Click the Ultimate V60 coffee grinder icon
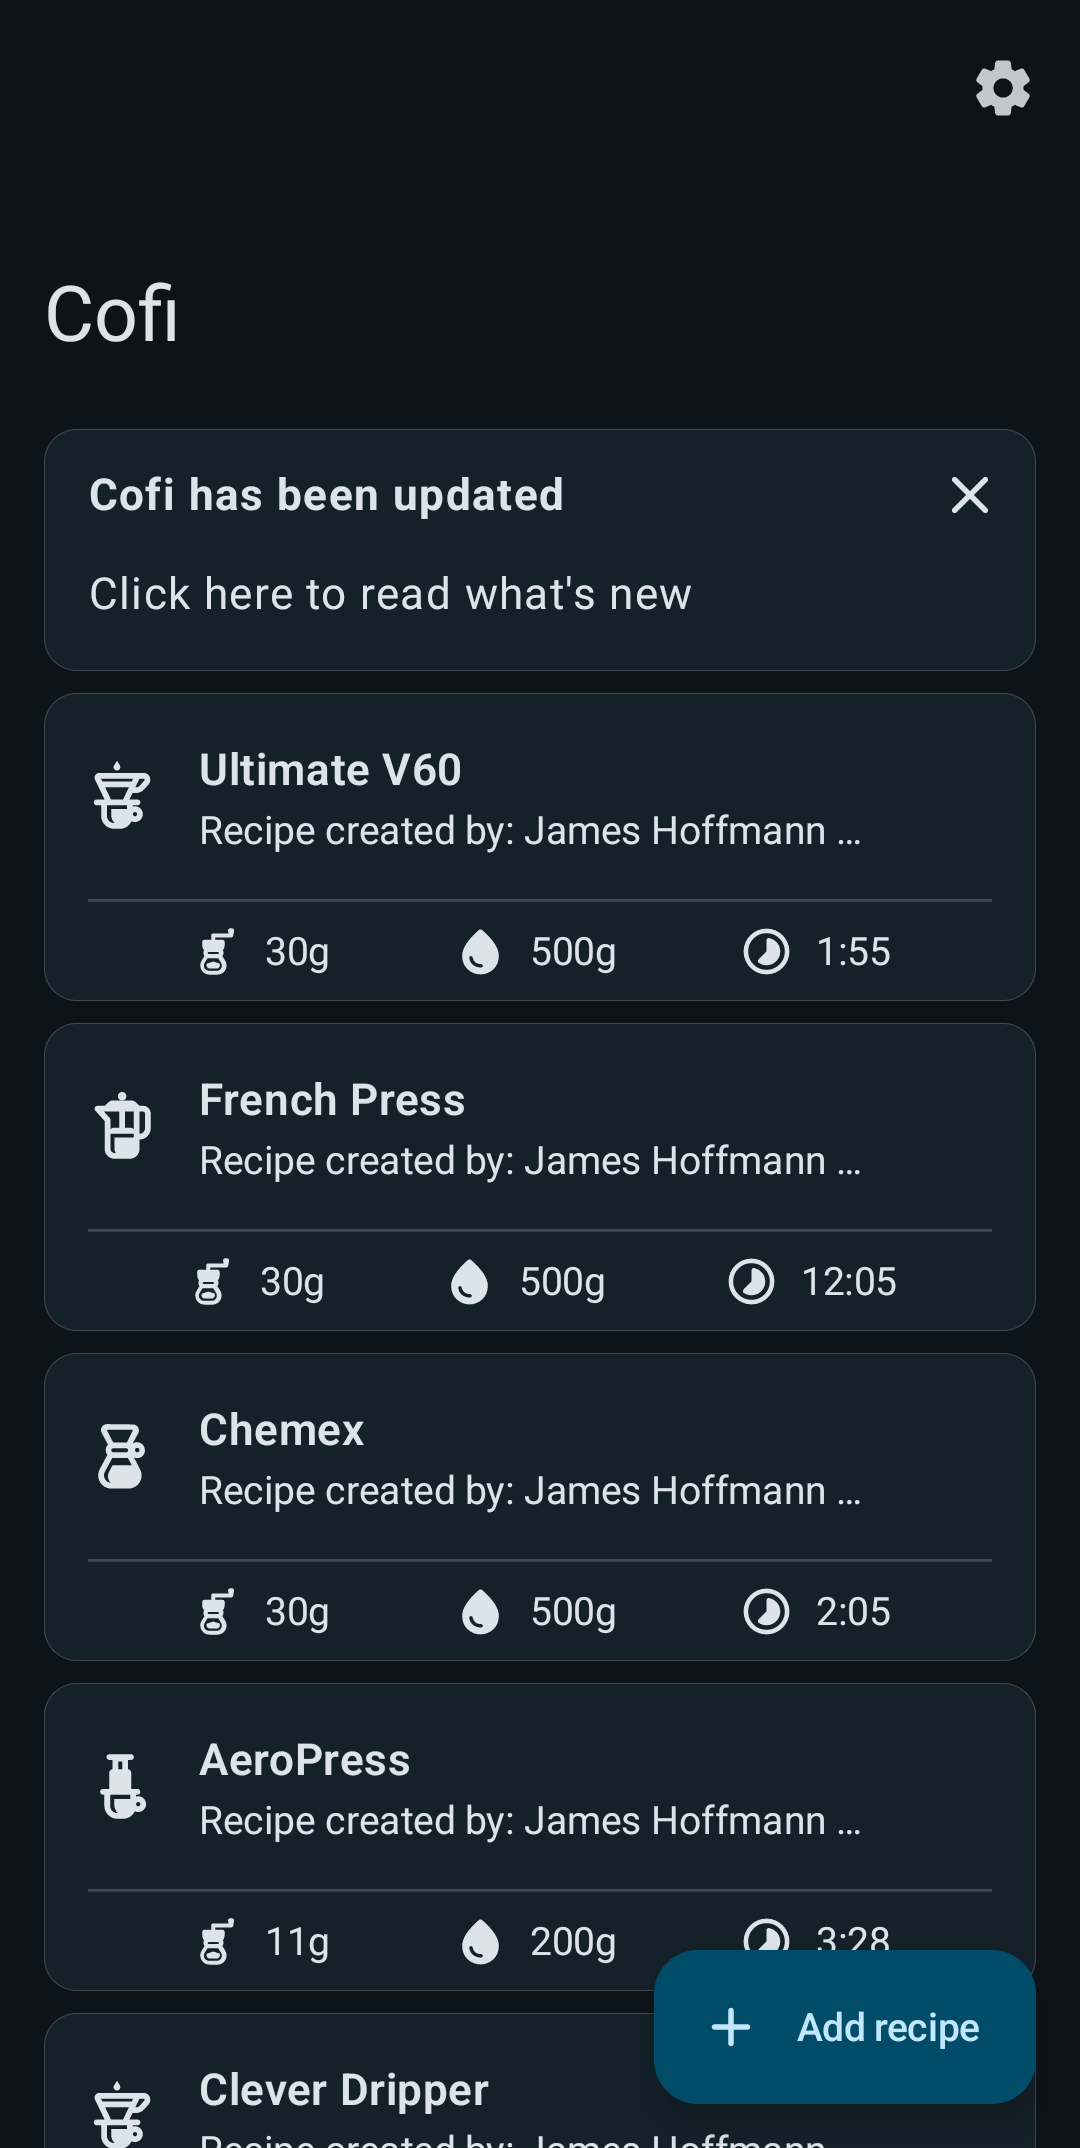Screen dimensions: 1080x2148 pos(216,952)
